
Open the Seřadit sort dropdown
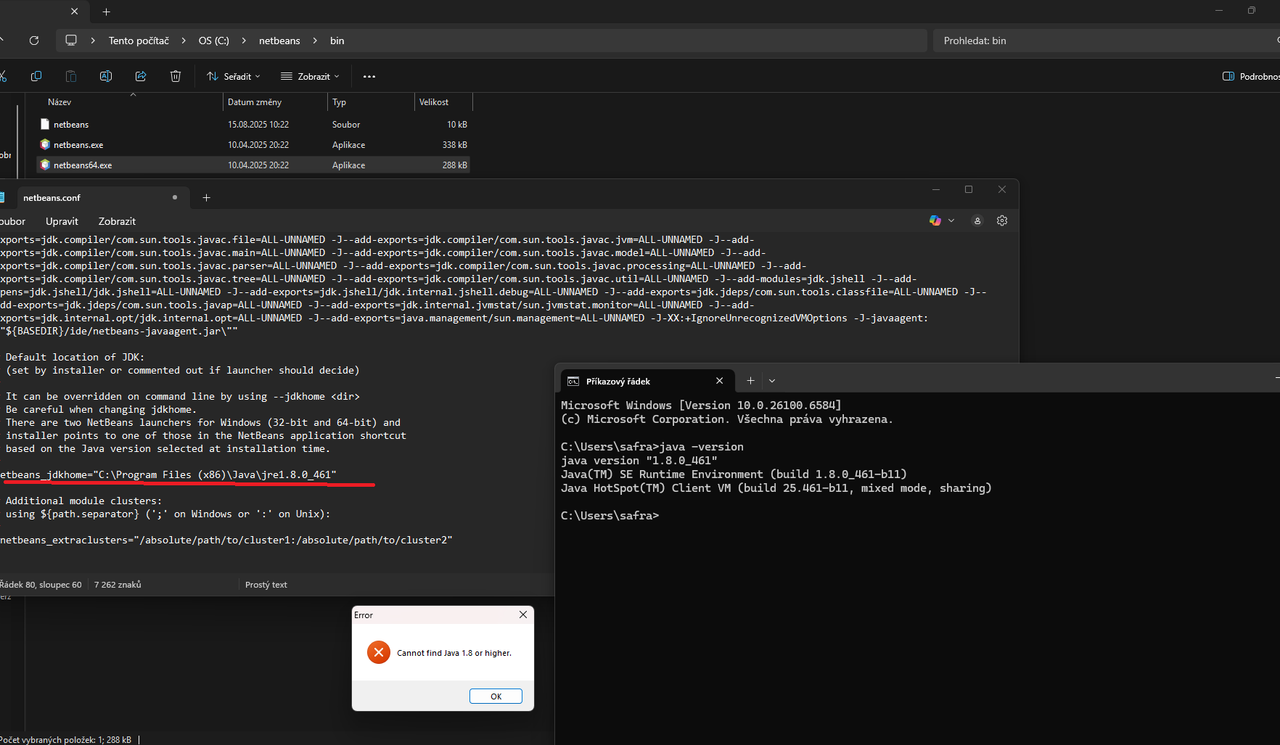click(x=233, y=76)
